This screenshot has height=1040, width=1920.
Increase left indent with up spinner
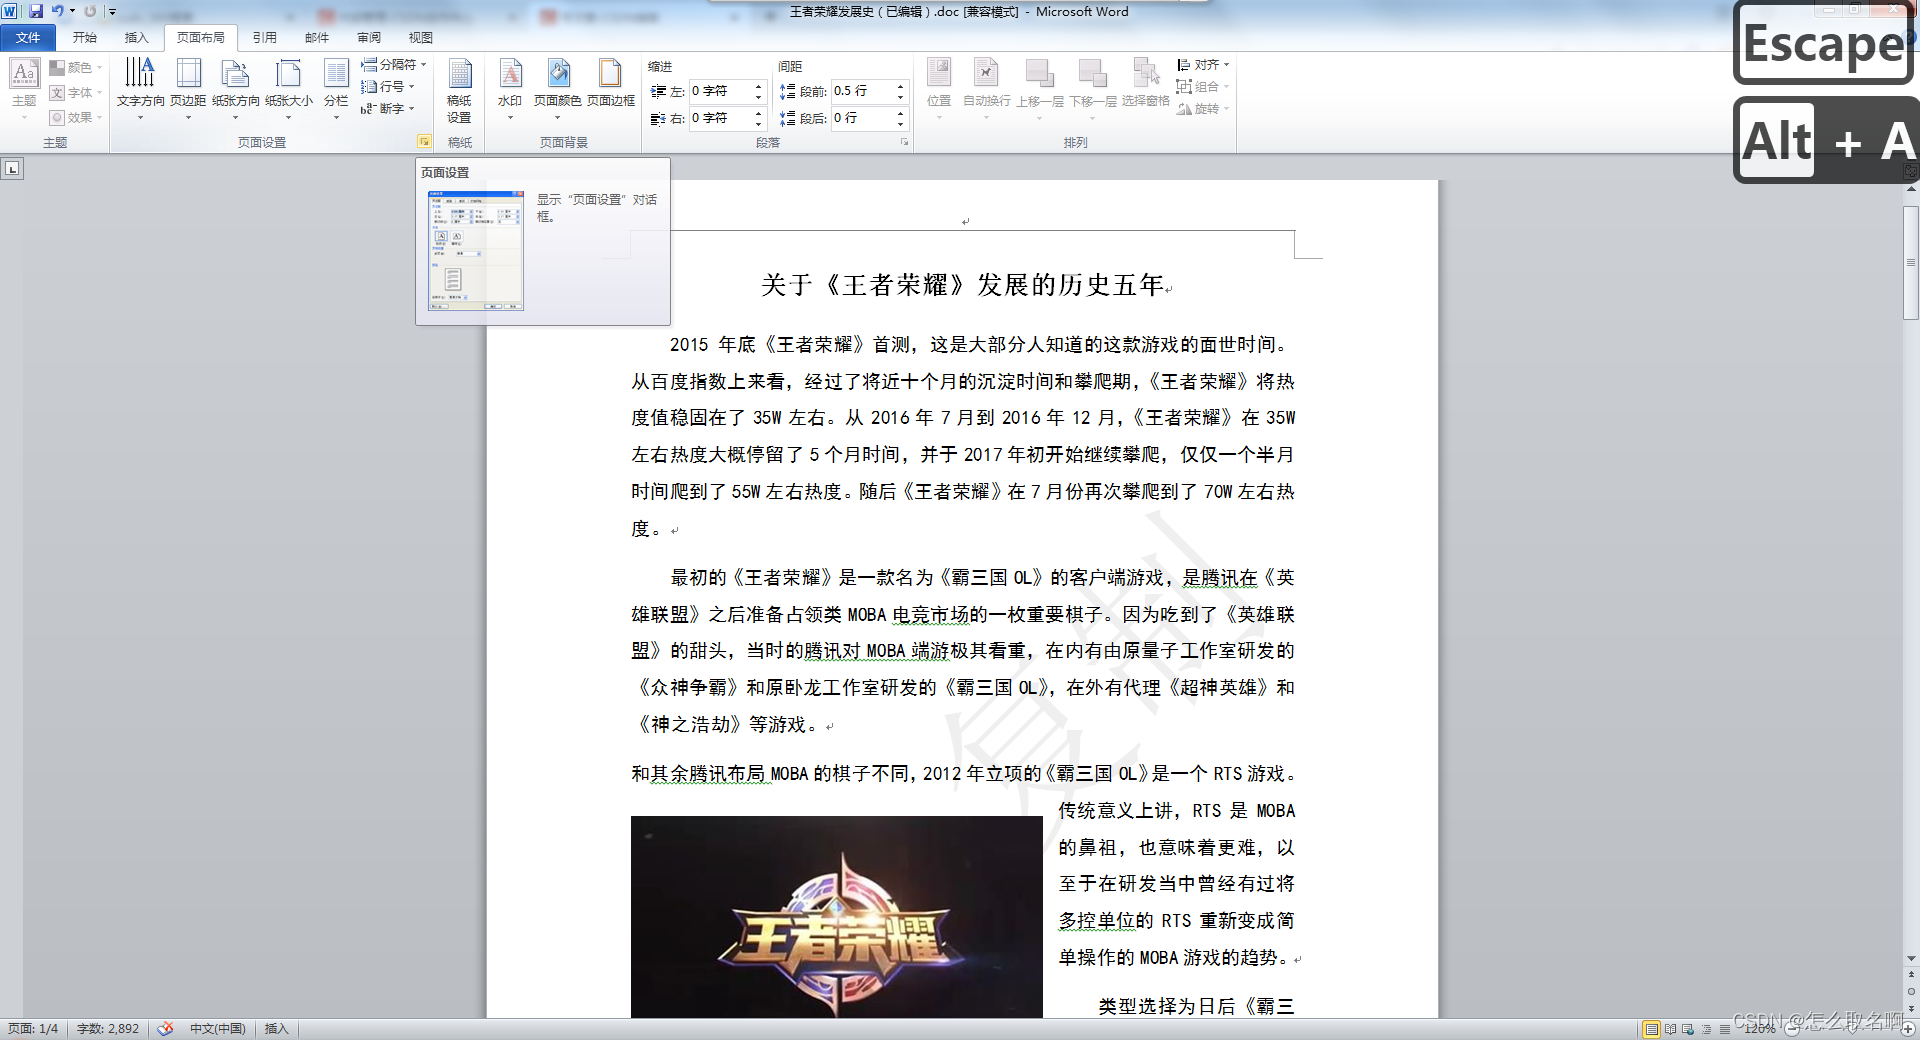758,86
